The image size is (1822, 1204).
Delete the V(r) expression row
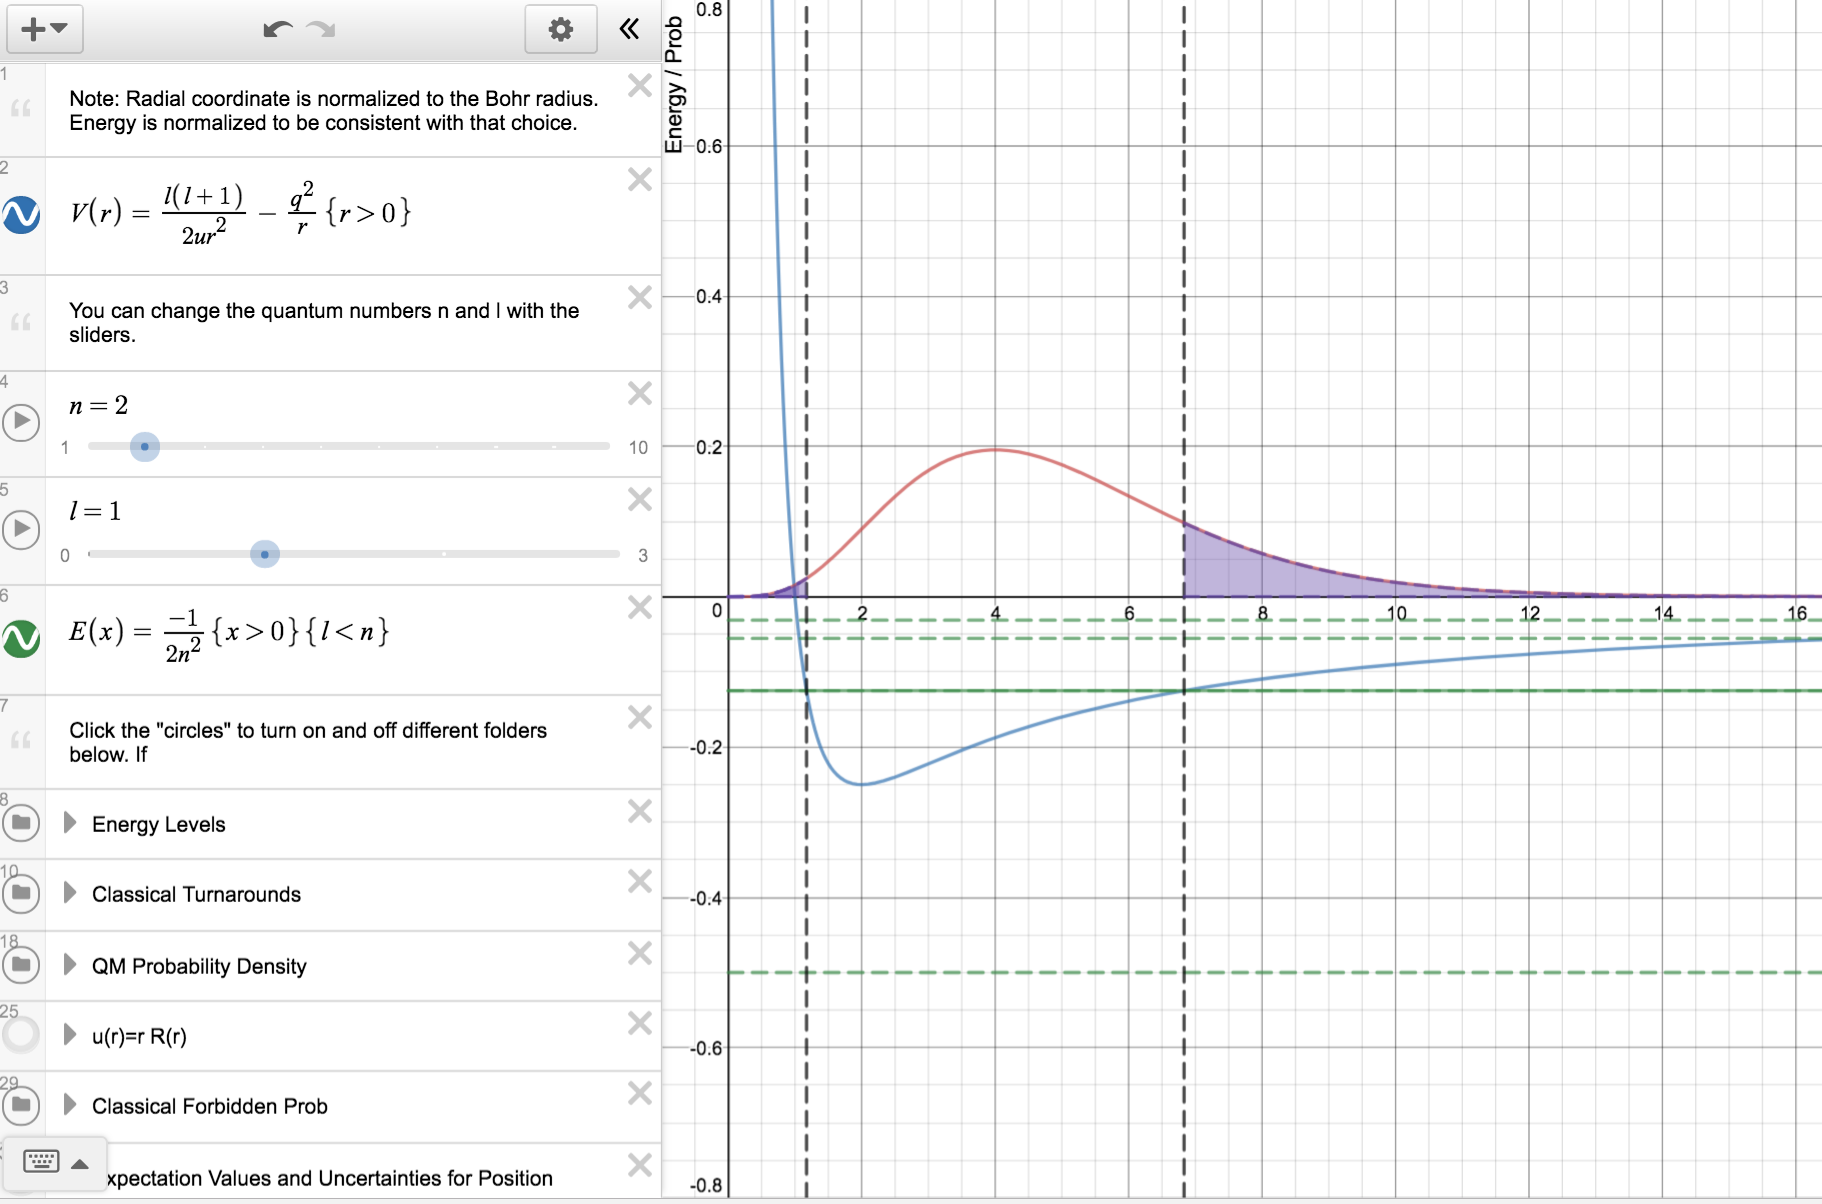pos(640,180)
